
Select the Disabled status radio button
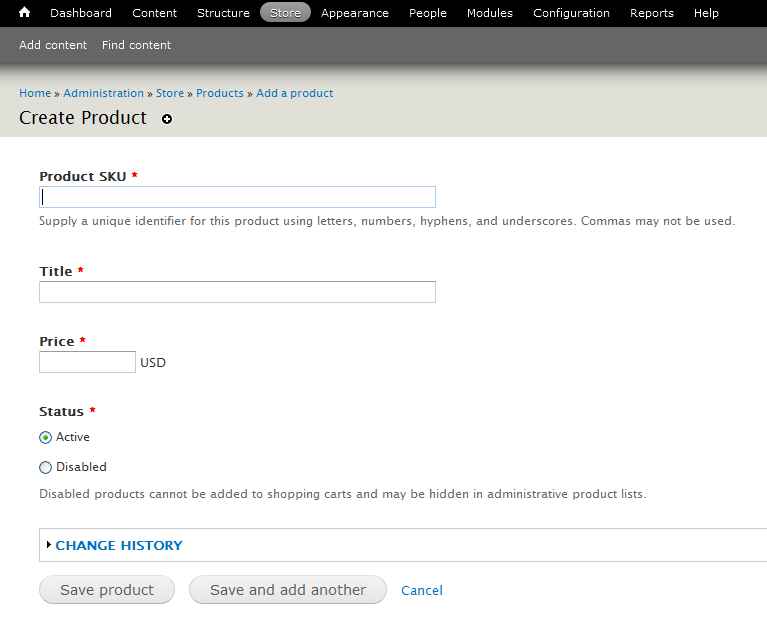point(45,467)
